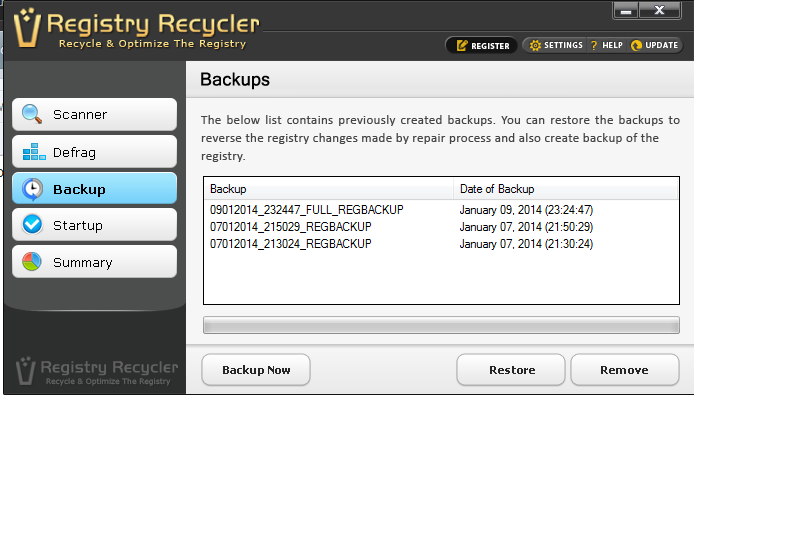Image resolution: width=800 pixels, height=533 pixels.
Task: Click the pencil Register icon
Action: pos(462,45)
